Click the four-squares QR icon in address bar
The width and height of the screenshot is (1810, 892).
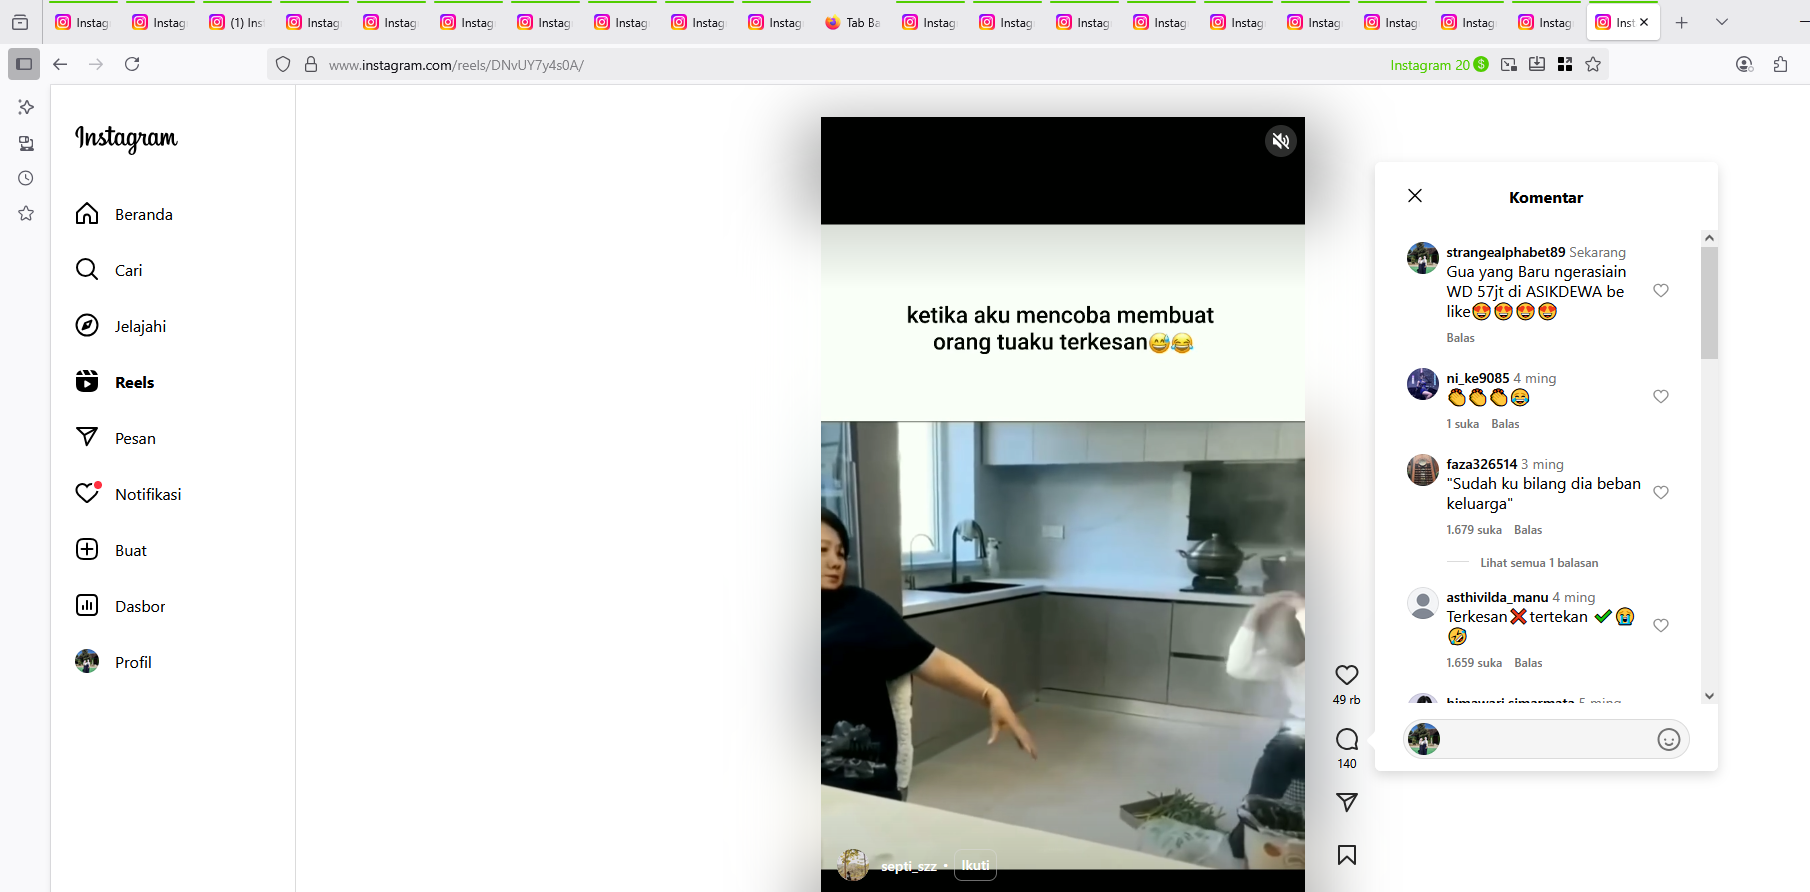coord(1565,64)
